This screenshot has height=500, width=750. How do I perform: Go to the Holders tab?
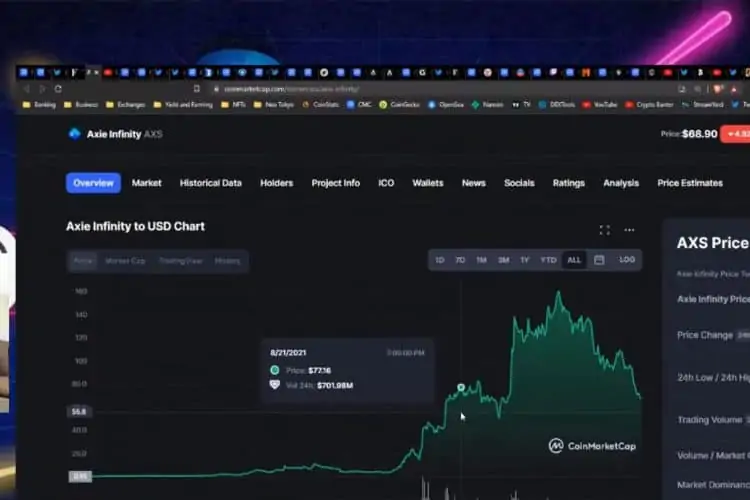276,183
